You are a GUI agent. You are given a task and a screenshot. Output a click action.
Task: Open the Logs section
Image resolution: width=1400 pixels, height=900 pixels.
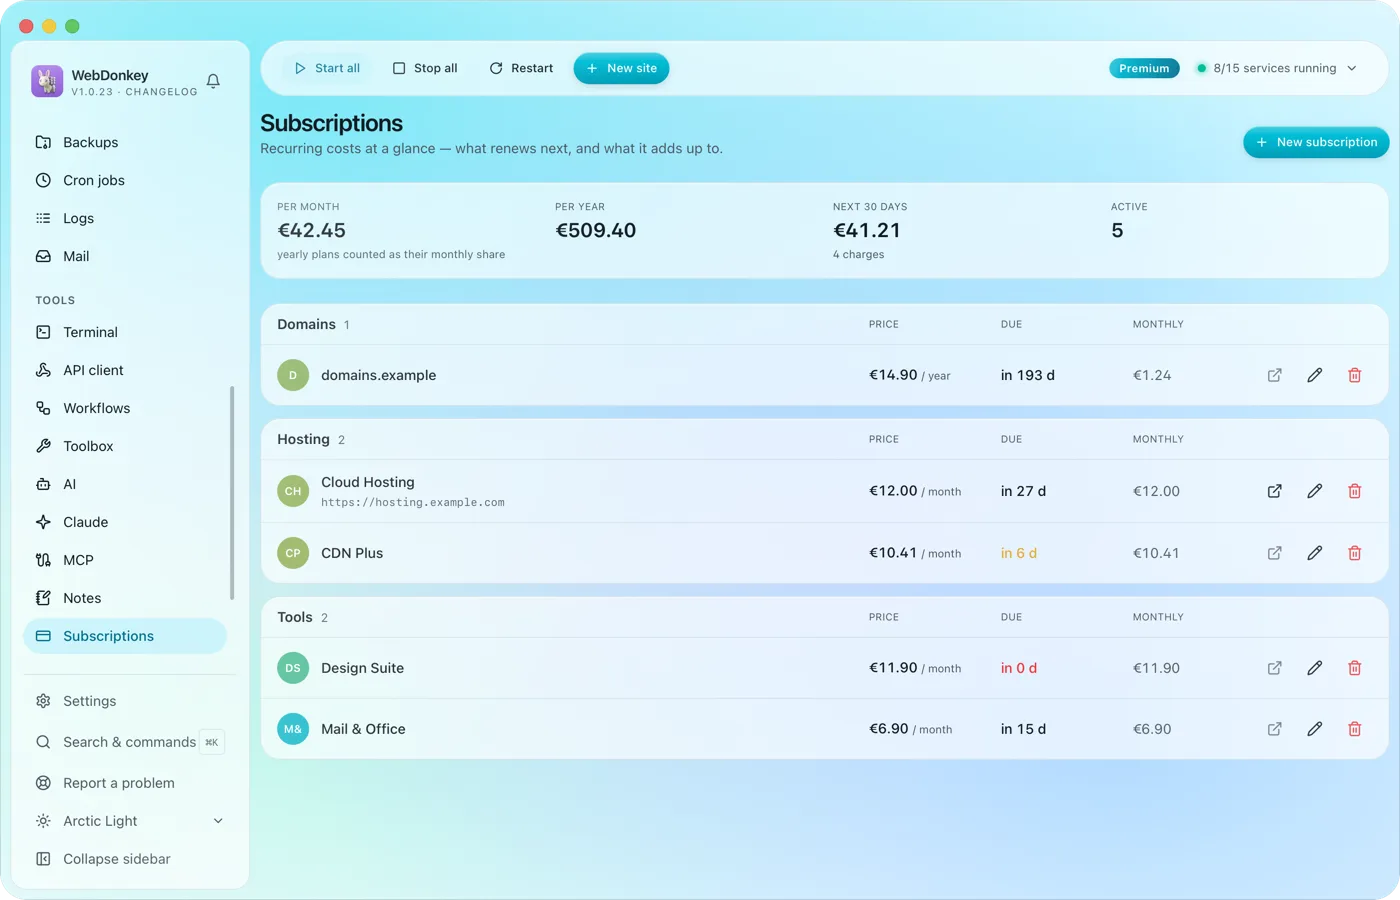tap(125, 218)
